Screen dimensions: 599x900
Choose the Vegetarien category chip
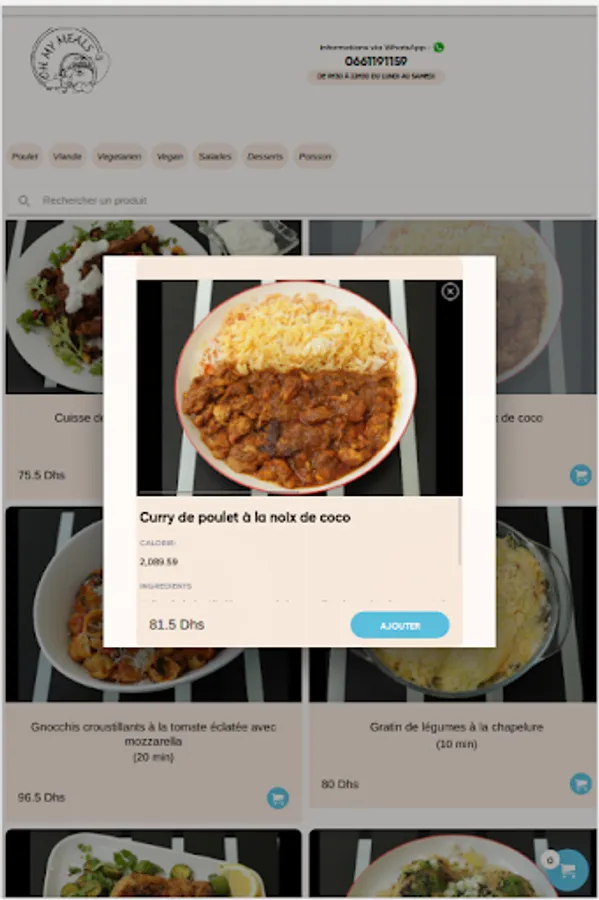pyautogui.click(x=119, y=156)
